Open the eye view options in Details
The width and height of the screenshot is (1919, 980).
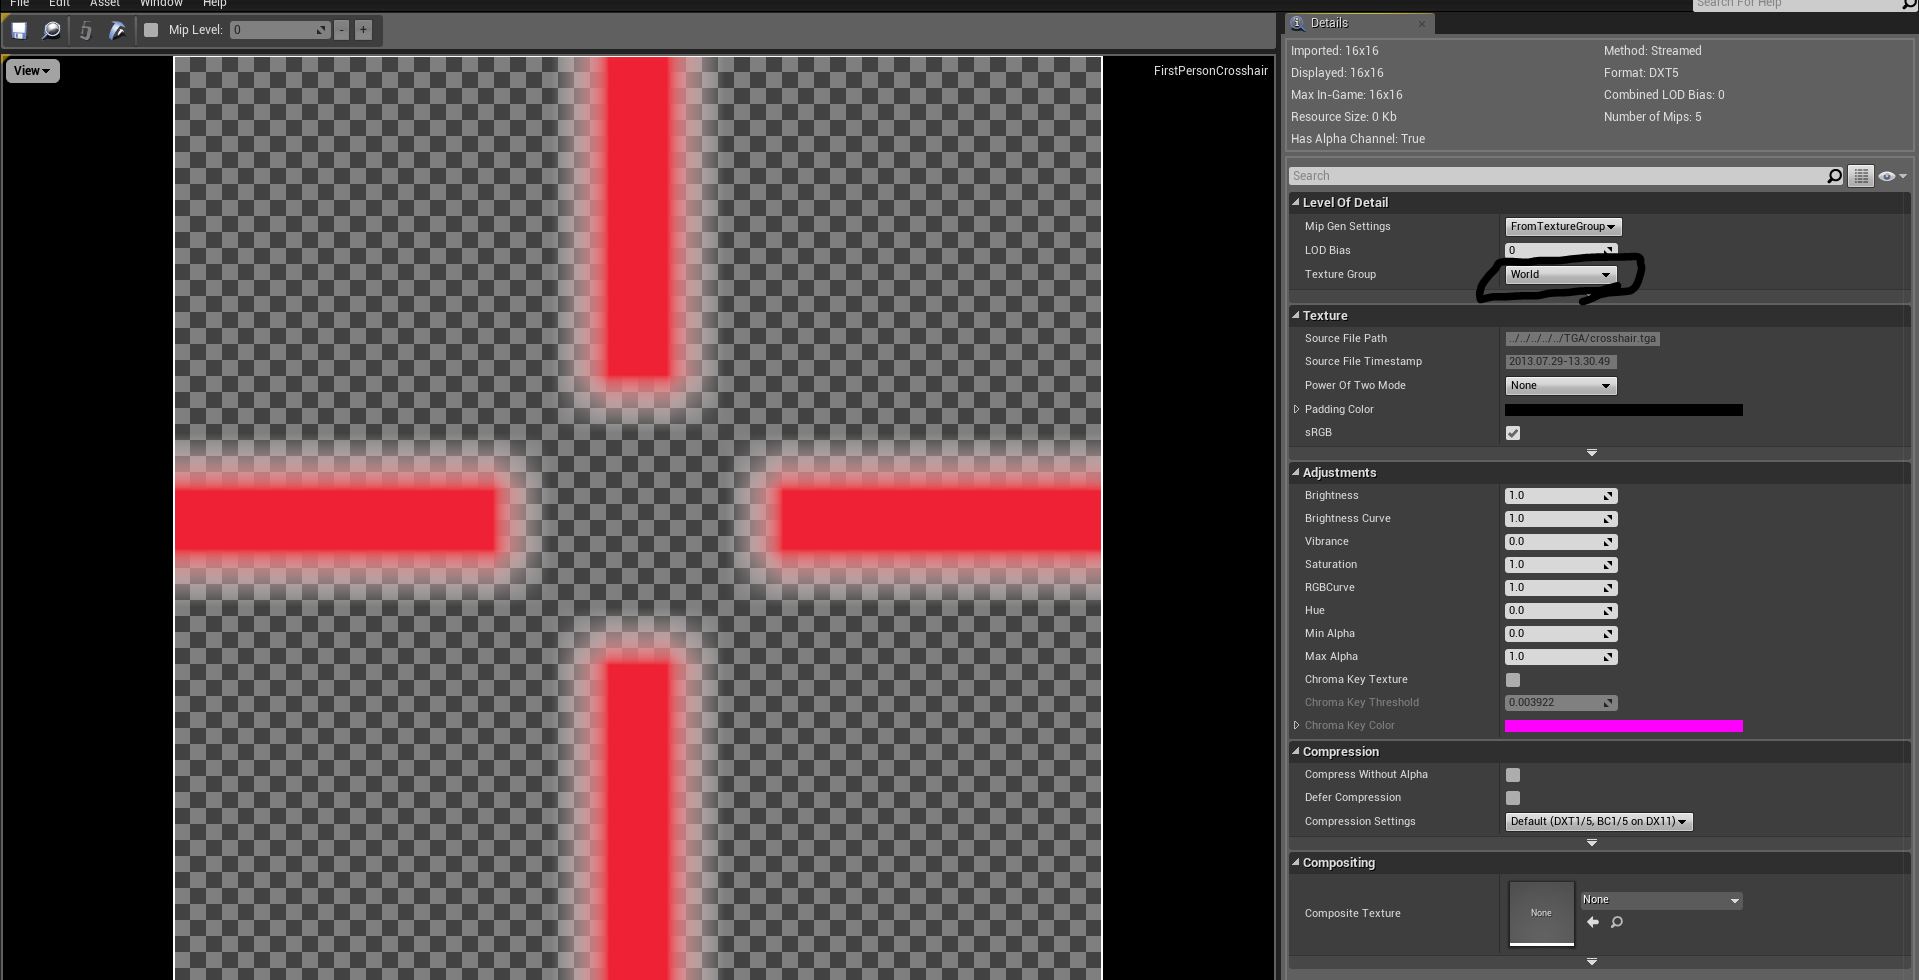(1892, 176)
